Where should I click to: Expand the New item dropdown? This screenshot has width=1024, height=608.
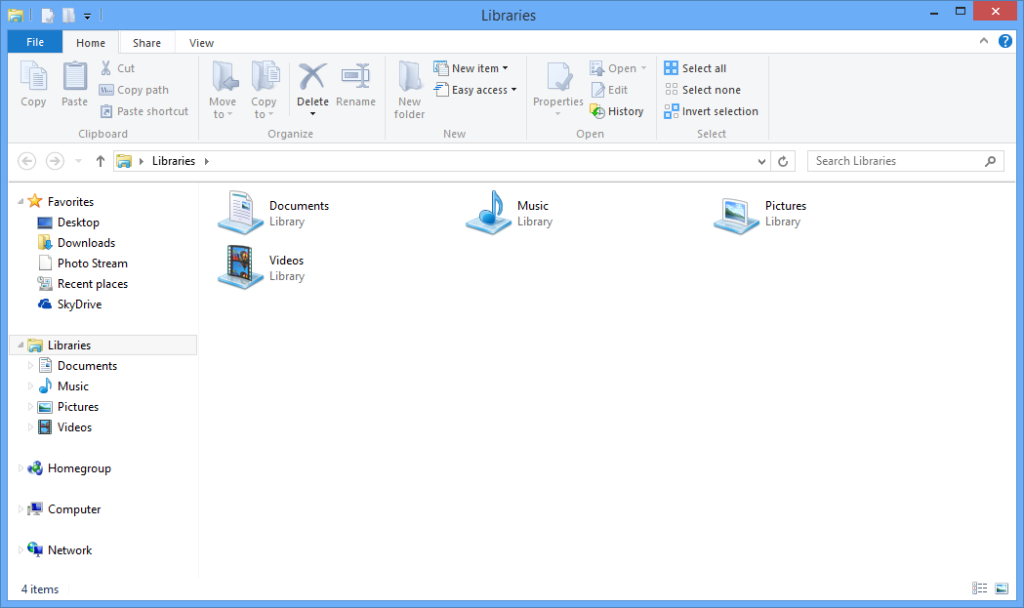502,67
